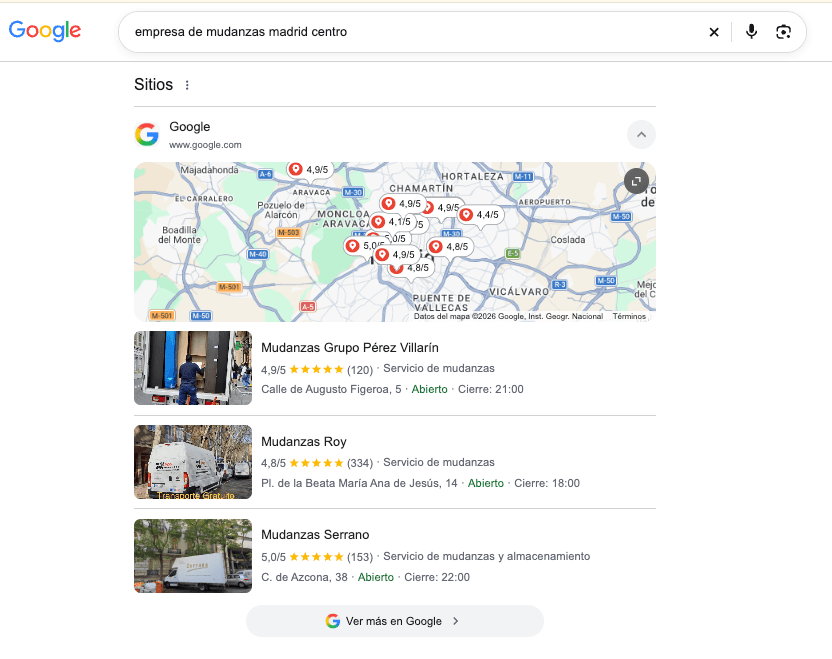Click the Google G source icon
This screenshot has width=832, height=659.
[147, 135]
